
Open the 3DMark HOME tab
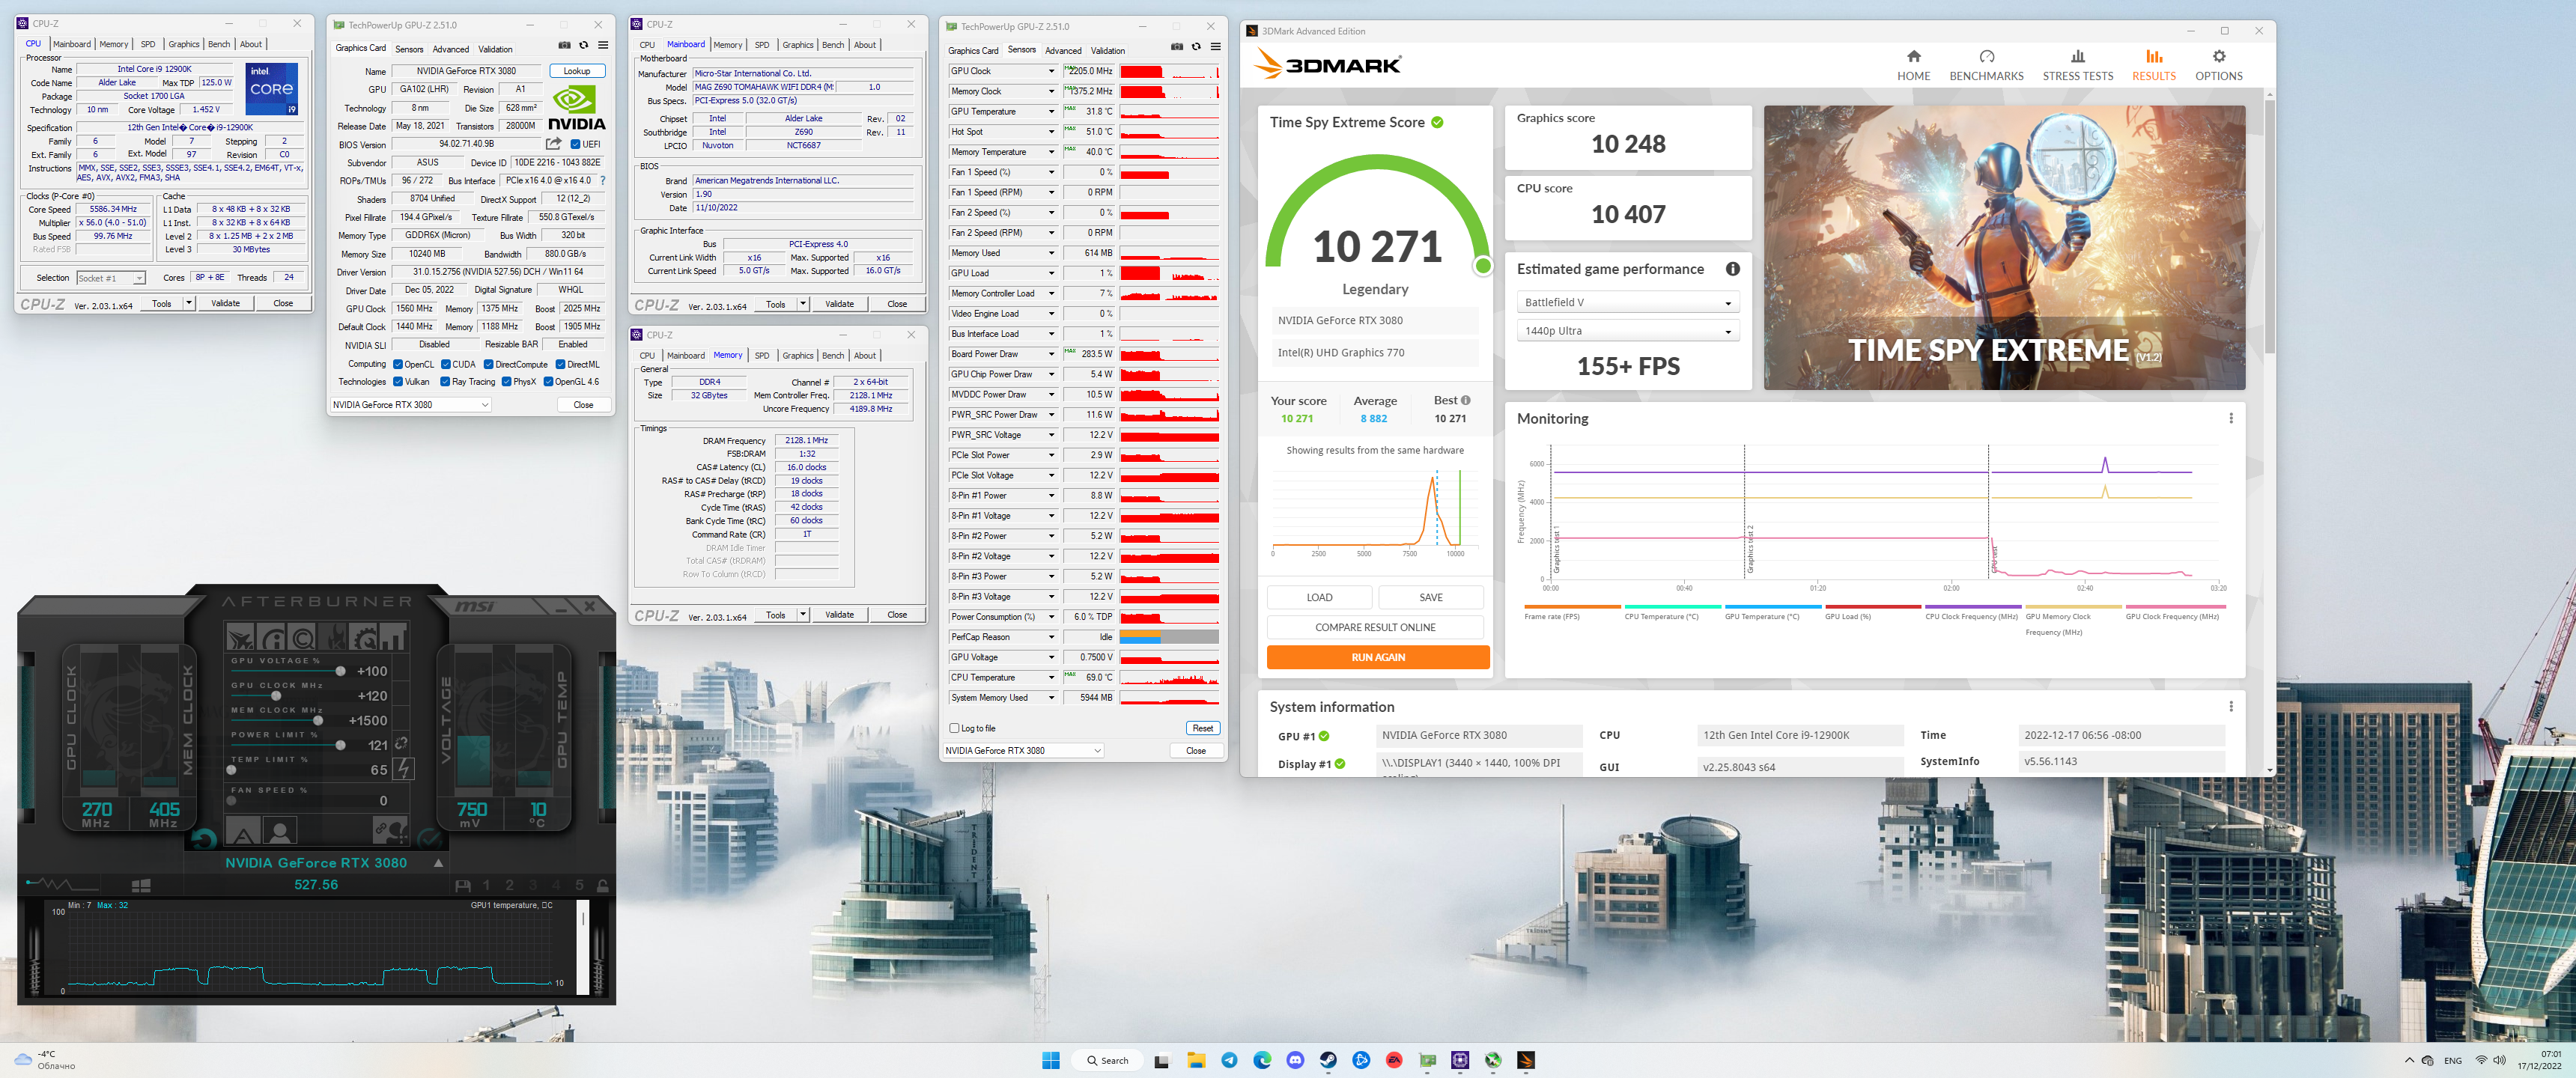[1913, 66]
